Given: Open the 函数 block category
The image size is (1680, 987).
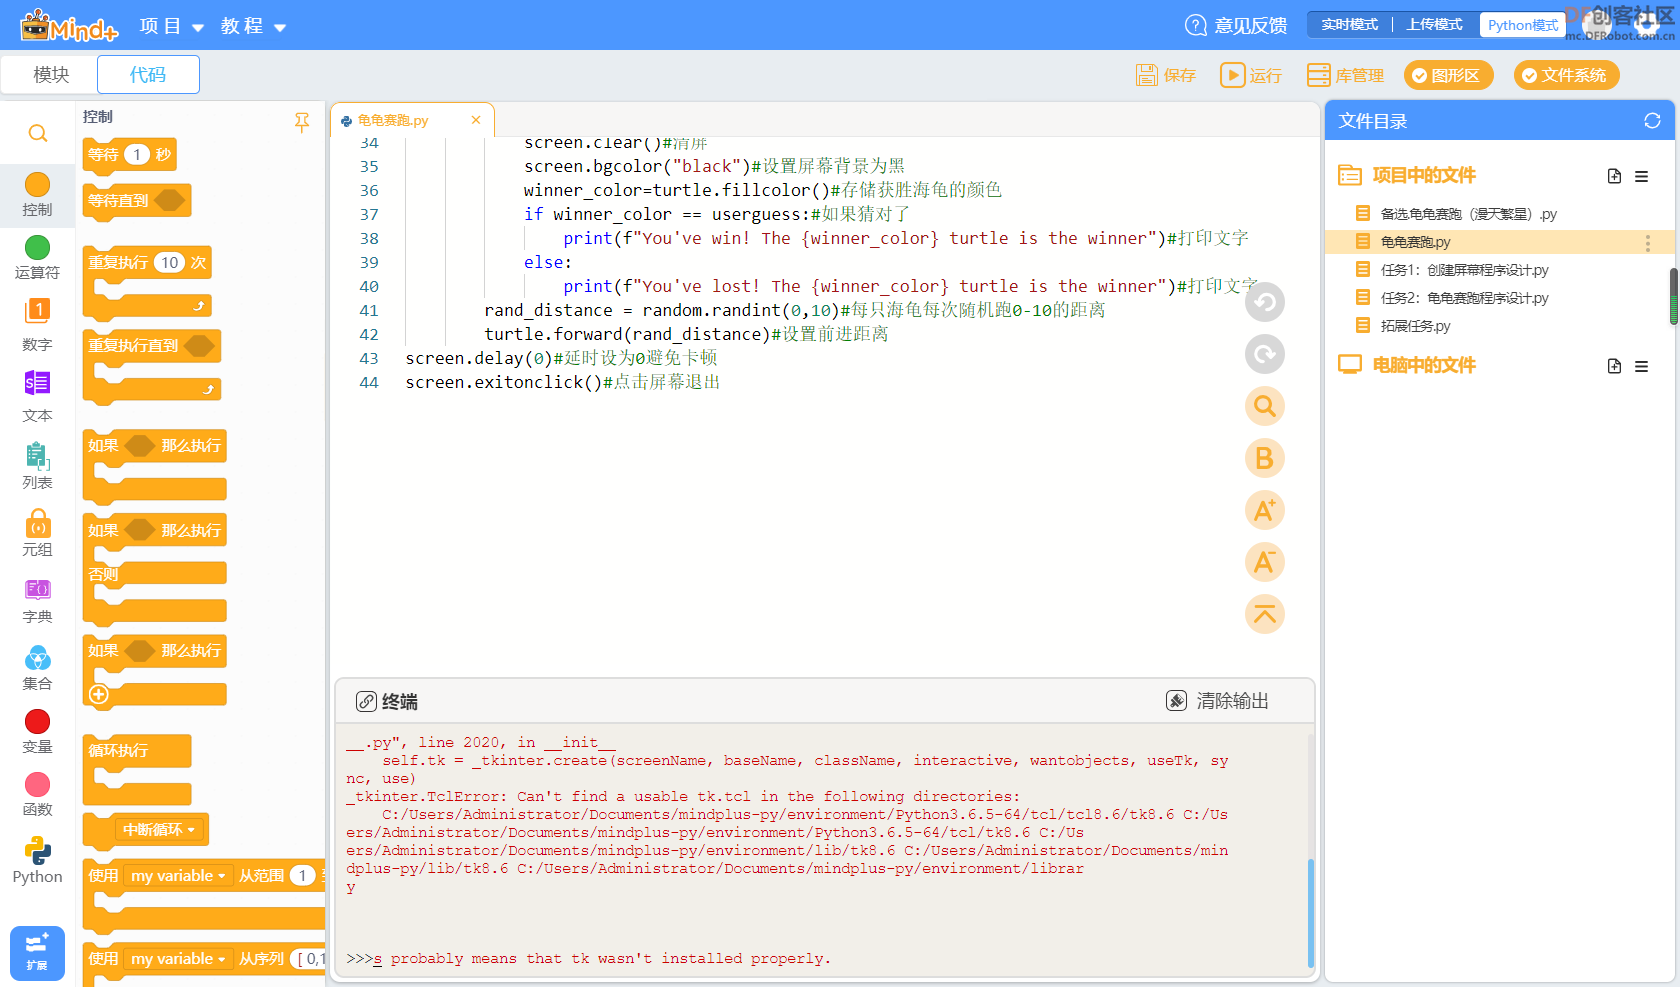Looking at the screenshot, I should pyautogui.click(x=37, y=794).
